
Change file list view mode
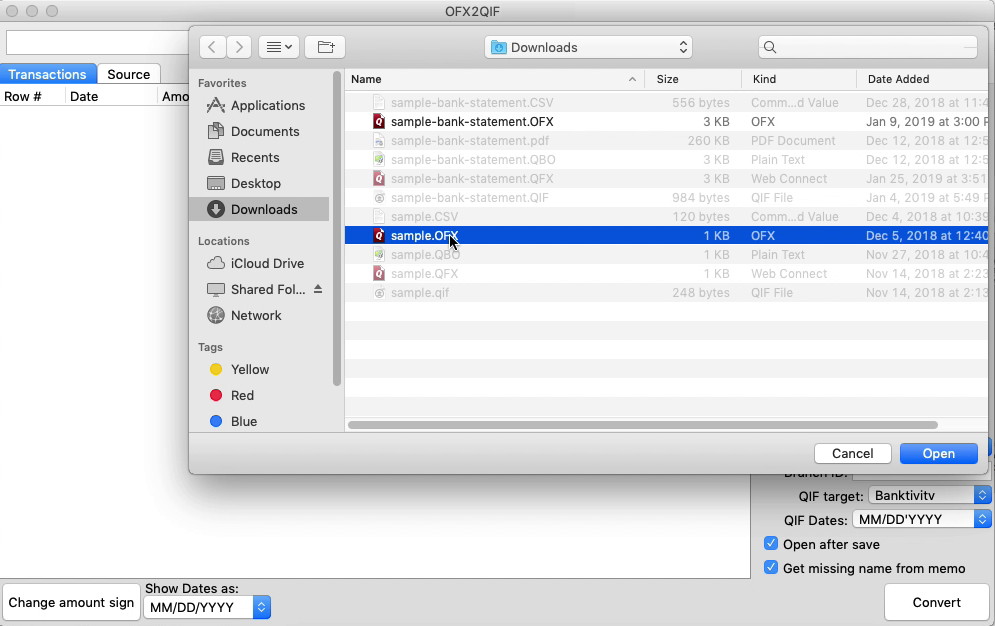point(279,47)
